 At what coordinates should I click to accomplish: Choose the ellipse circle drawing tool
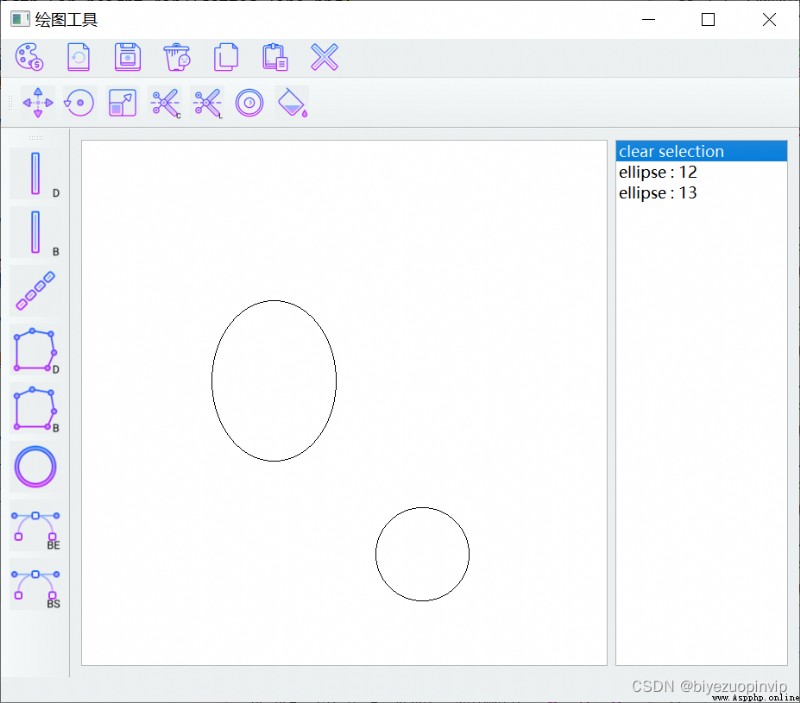36,467
